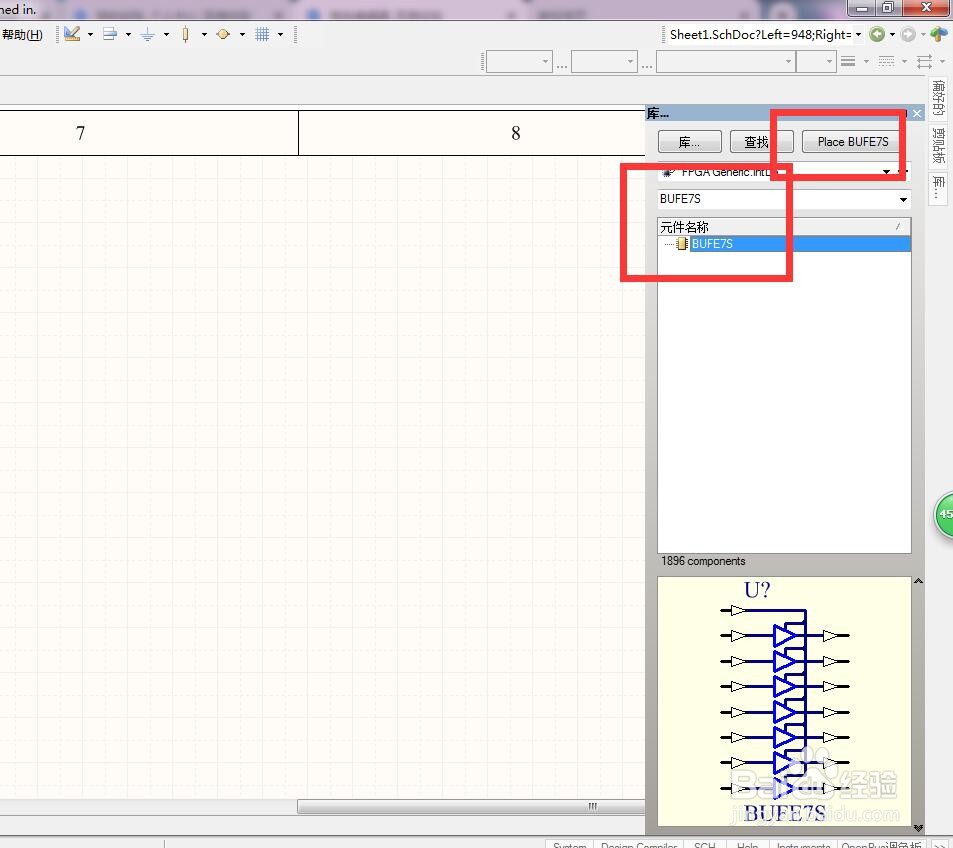Expand the grid options dropdown arrow
953x848 pixels.
click(280, 35)
